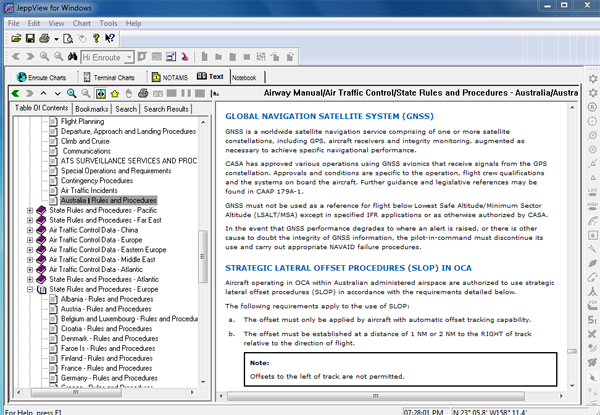Image resolution: width=600 pixels, height=415 pixels.
Task: Open the Help menu
Action: pos(134,23)
